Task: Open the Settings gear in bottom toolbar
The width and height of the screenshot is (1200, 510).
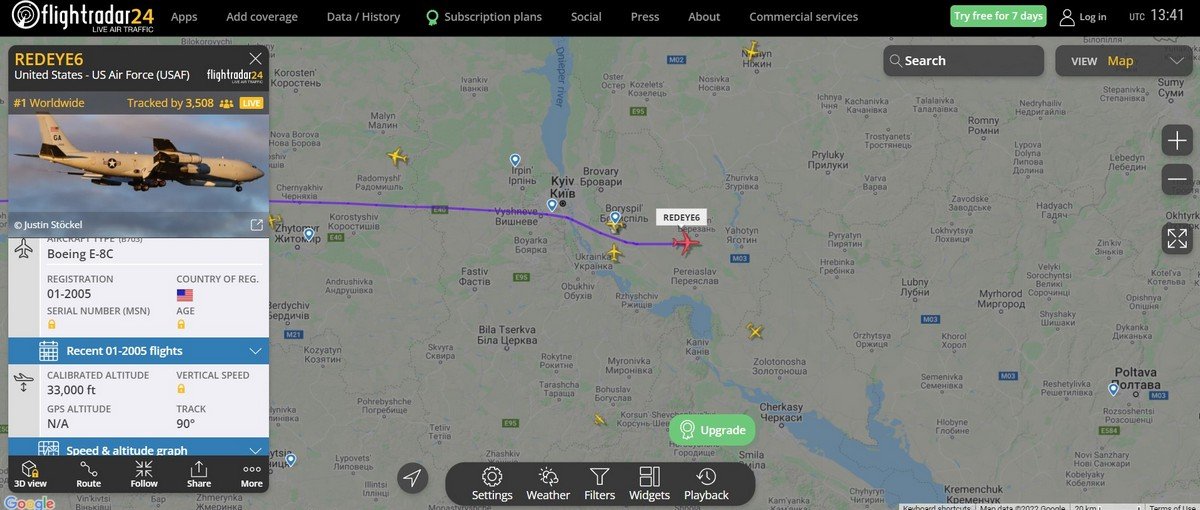Action: [492, 484]
